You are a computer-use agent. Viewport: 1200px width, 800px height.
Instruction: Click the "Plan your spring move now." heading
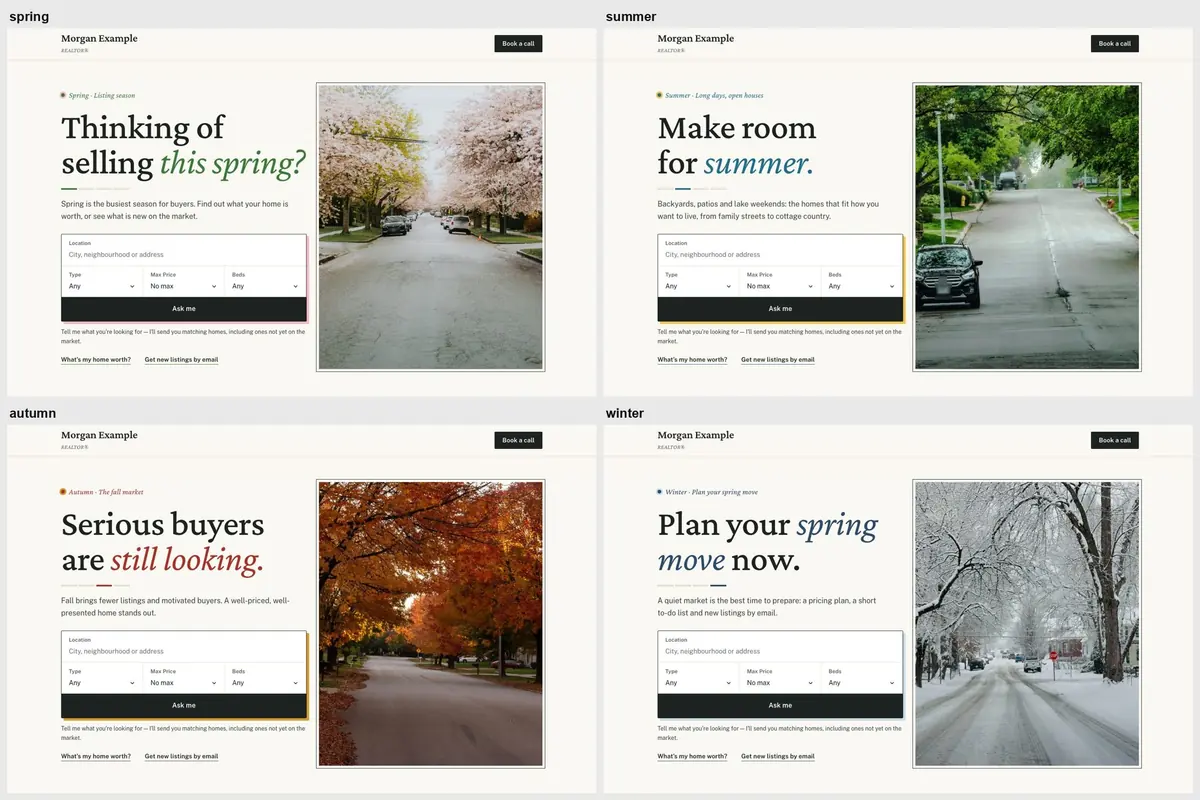[x=767, y=543]
